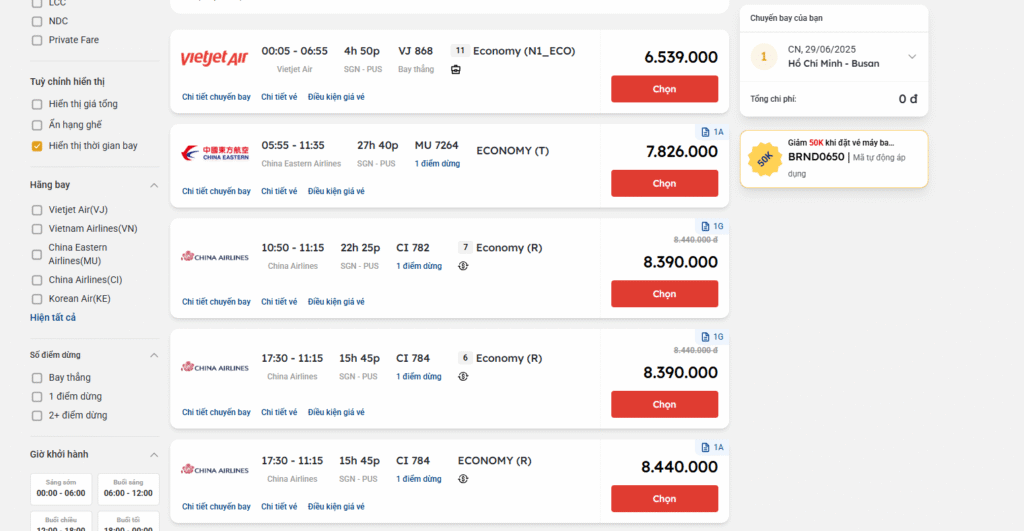This screenshot has width=1024, height=531.
Task: Expand Hồ Chí Minh - Busan trip dropdown
Action: coord(912,57)
